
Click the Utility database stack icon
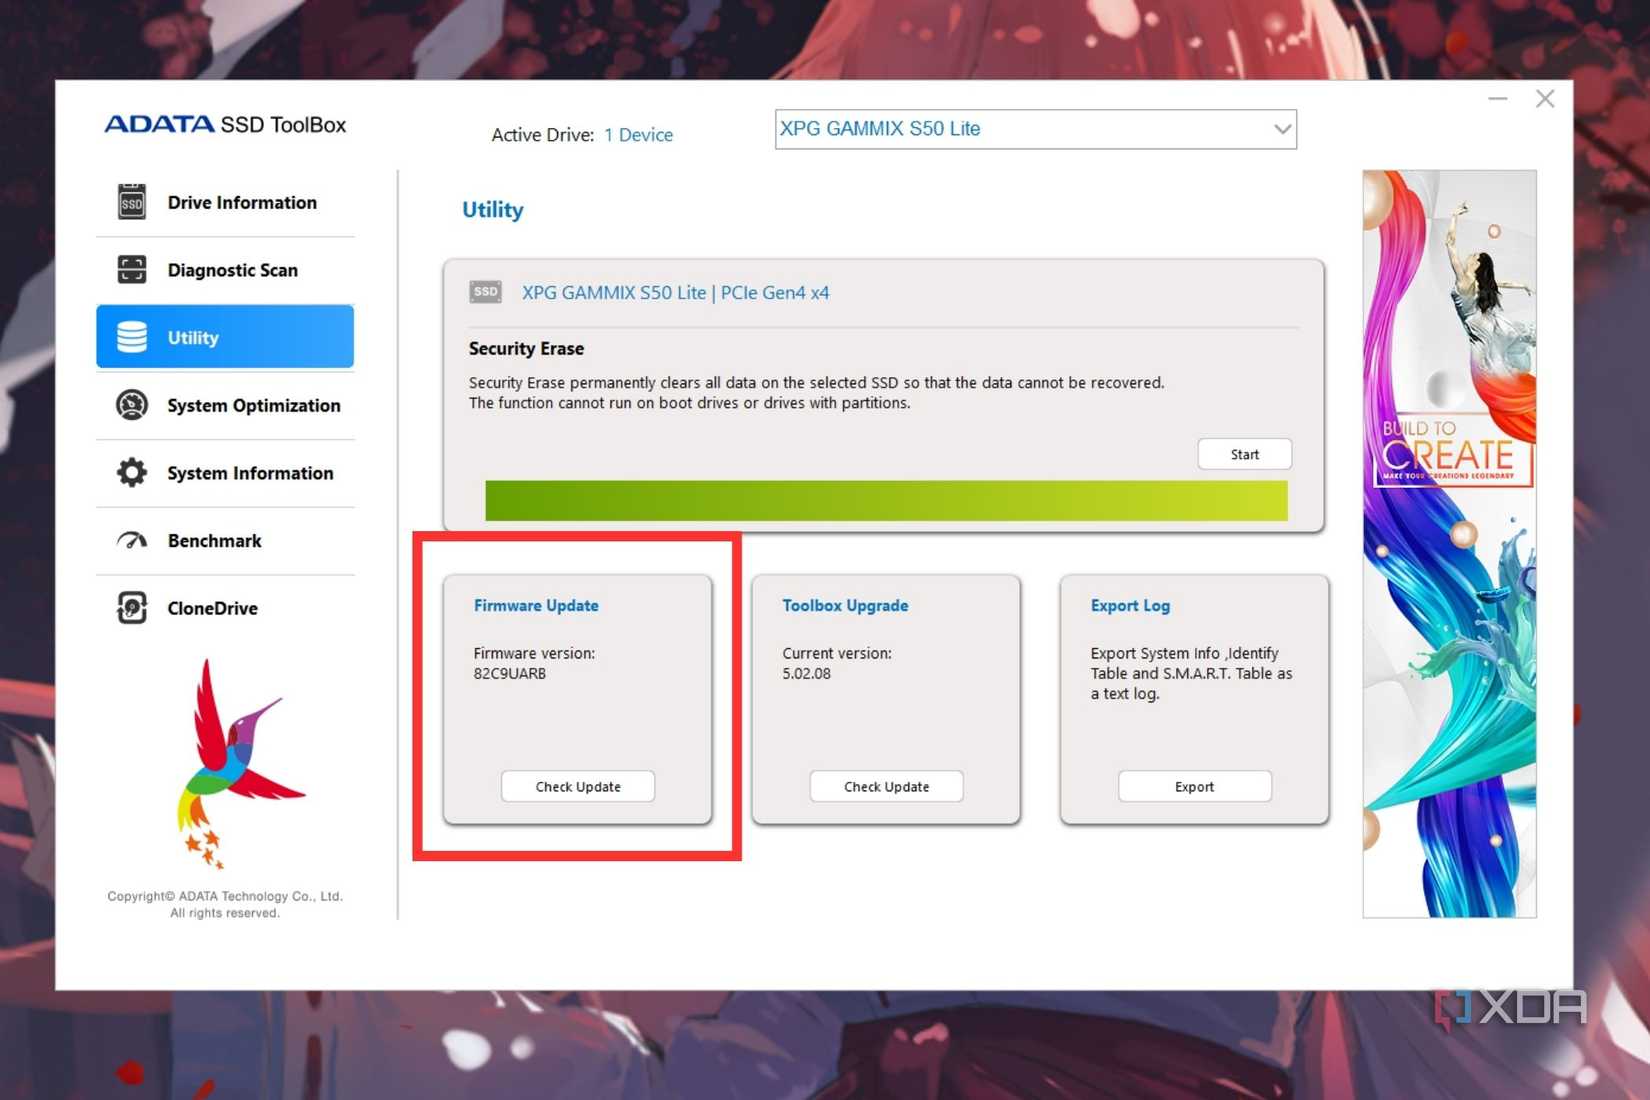click(131, 337)
